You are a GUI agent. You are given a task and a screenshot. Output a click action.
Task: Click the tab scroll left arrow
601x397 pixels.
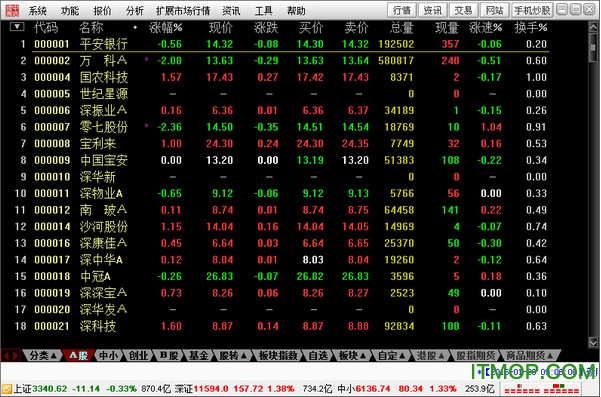6,356
